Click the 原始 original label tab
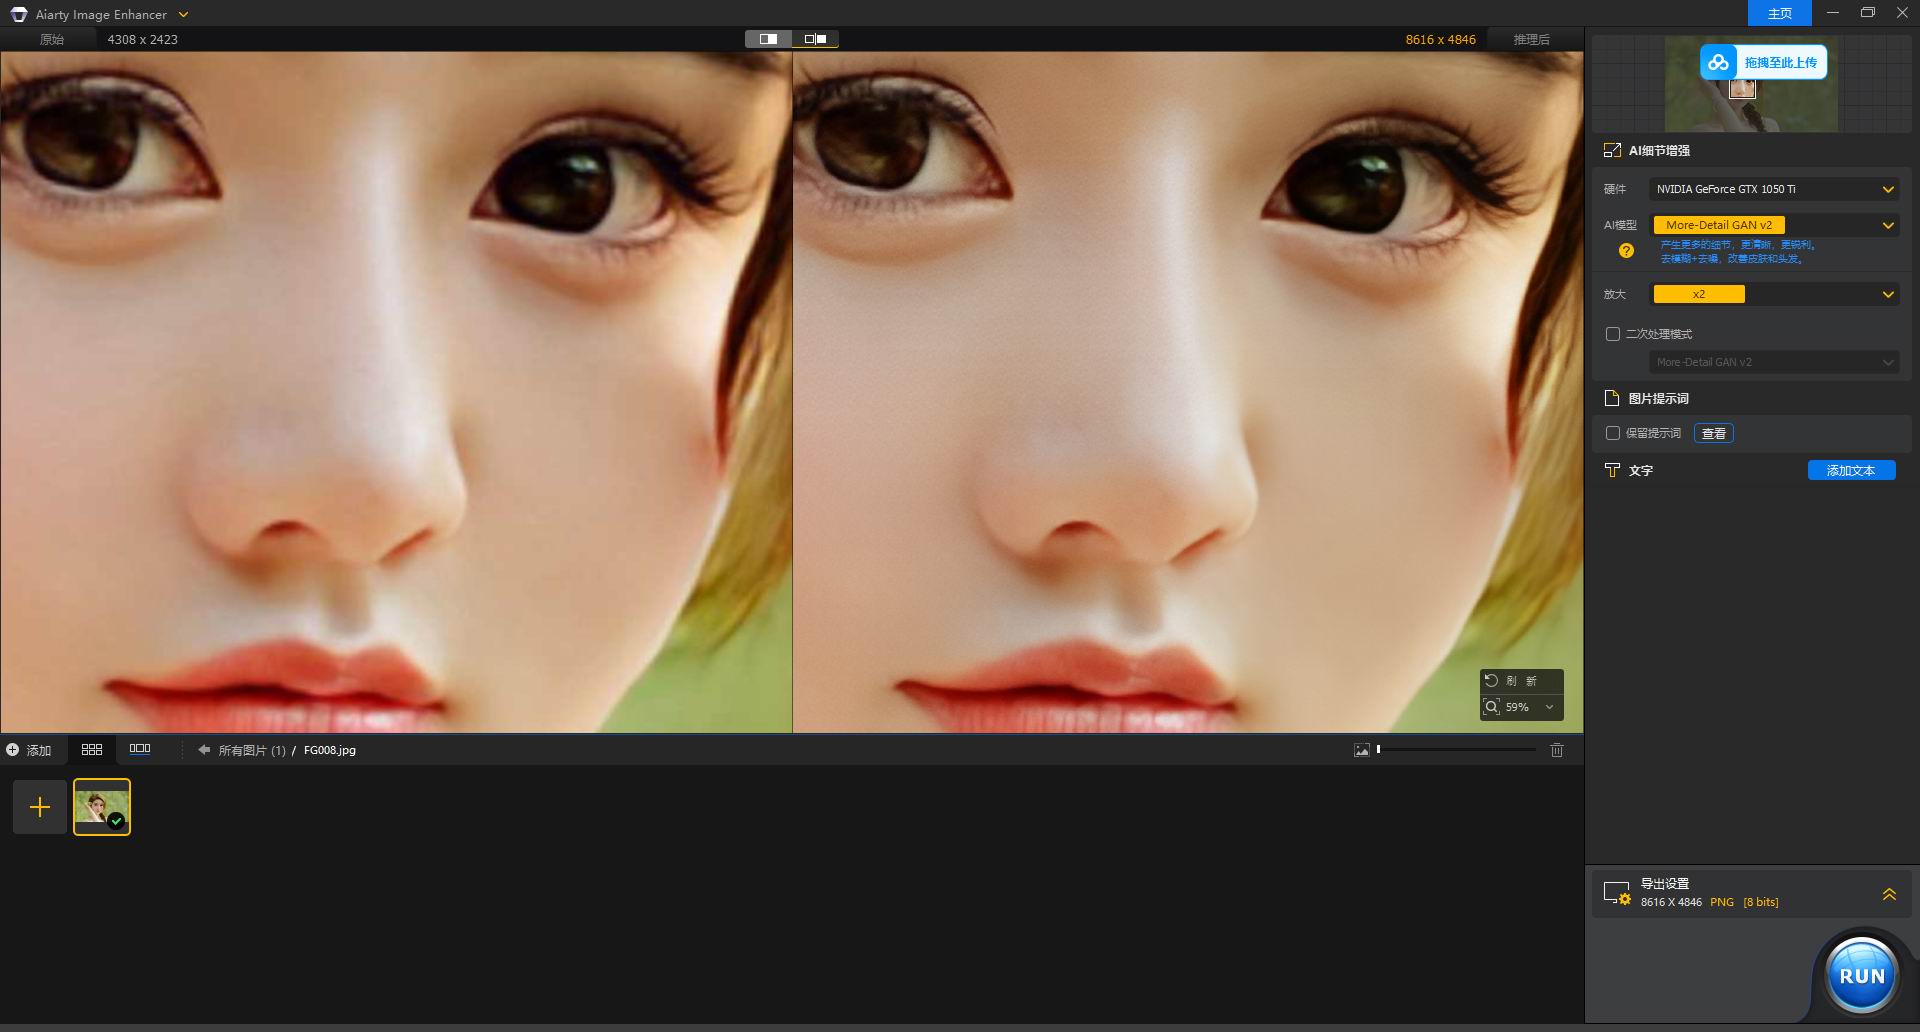 [x=52, y=39]
